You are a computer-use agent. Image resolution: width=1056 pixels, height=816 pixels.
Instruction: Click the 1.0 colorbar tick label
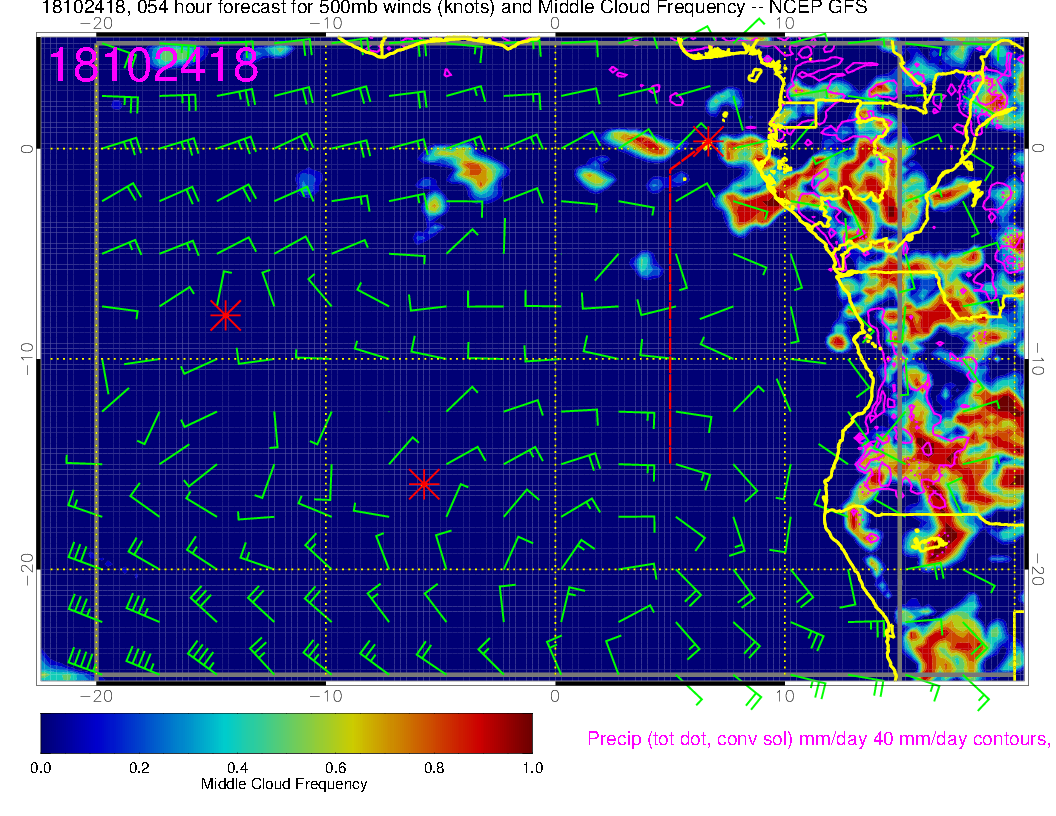click(x=532, y=768)
